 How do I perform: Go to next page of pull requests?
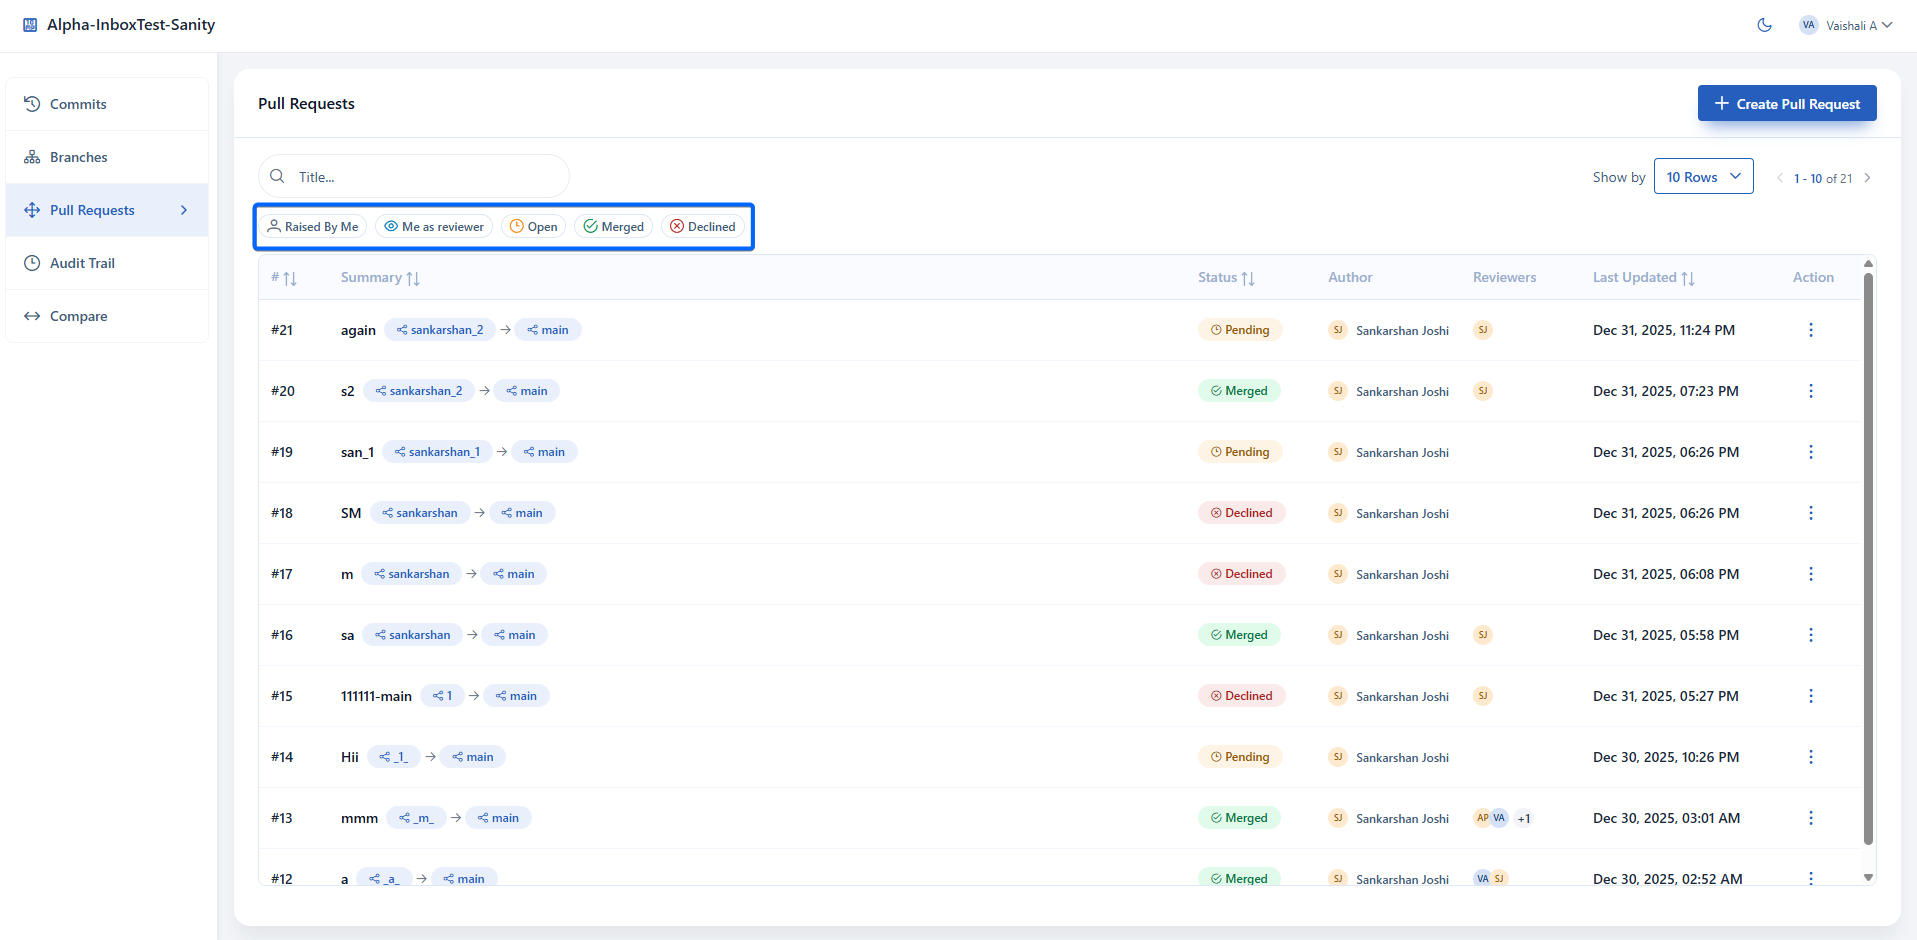coord(1867,178)
